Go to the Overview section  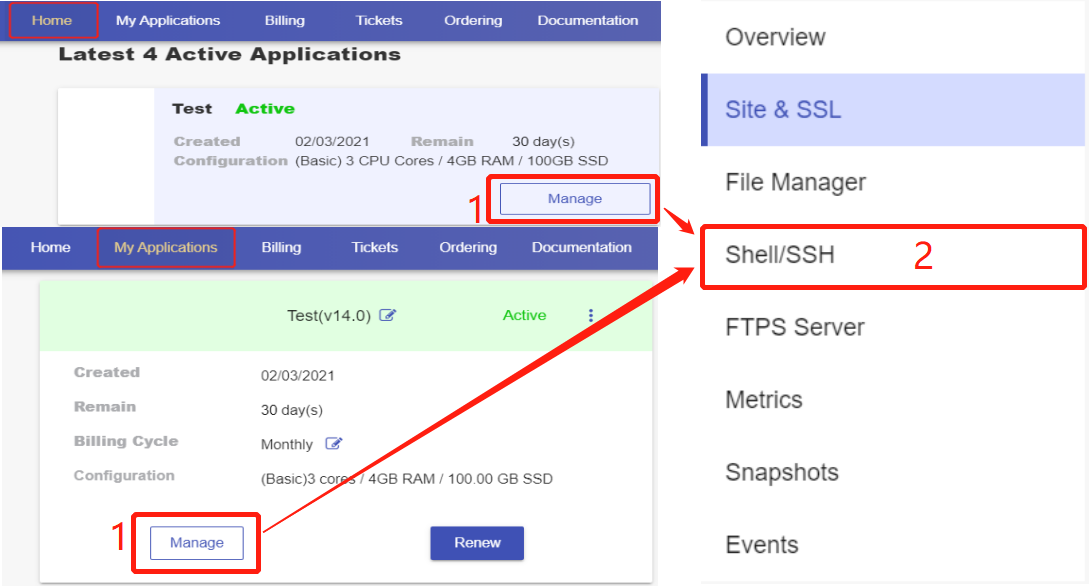coord(775,37)
